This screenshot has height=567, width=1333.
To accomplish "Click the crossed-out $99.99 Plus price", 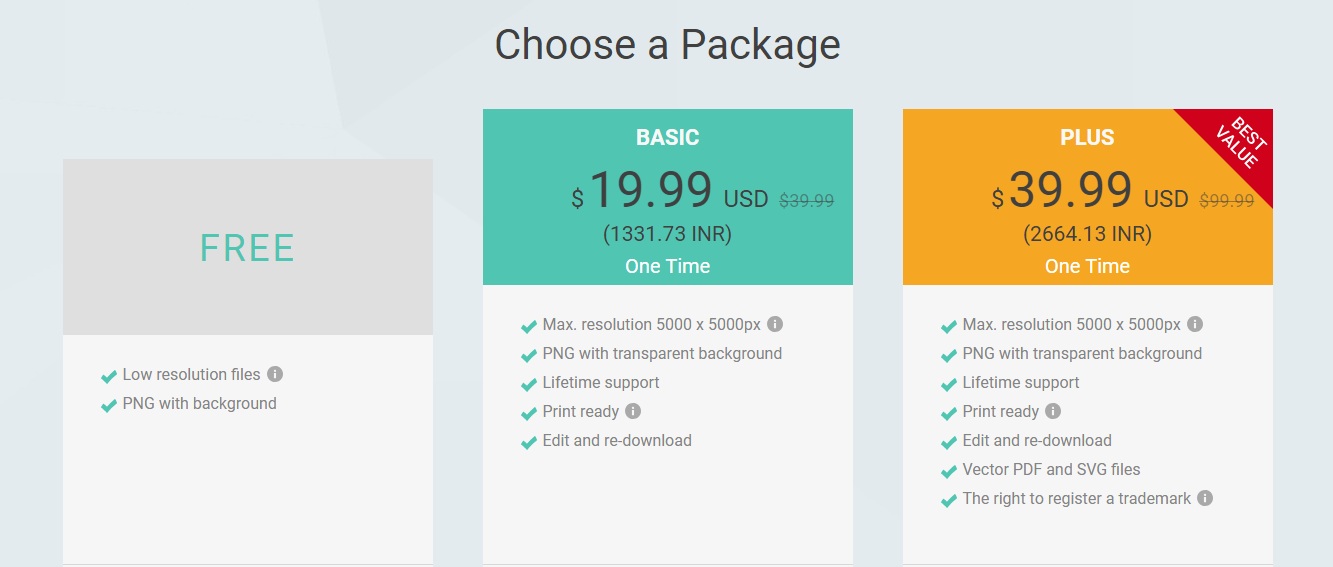I will pyautogui.click(x=1226, y=200).
